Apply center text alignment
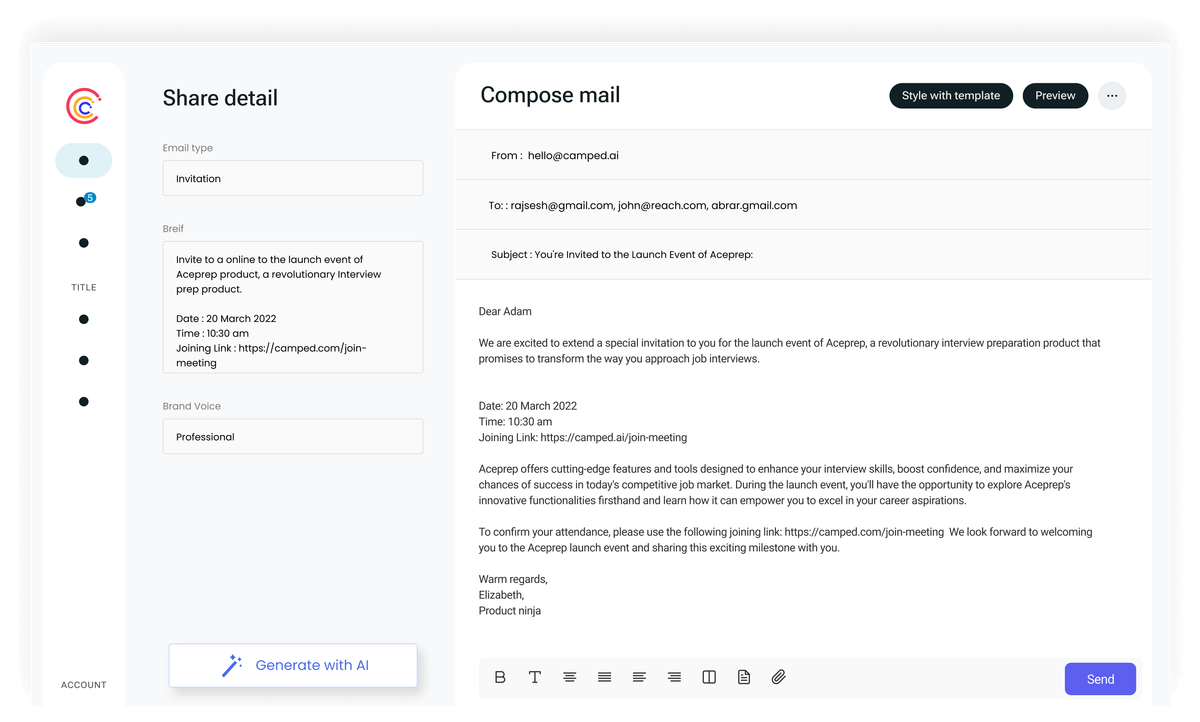Image resolution: width=1200 pixels, height=722 pixels. (570, 677)
